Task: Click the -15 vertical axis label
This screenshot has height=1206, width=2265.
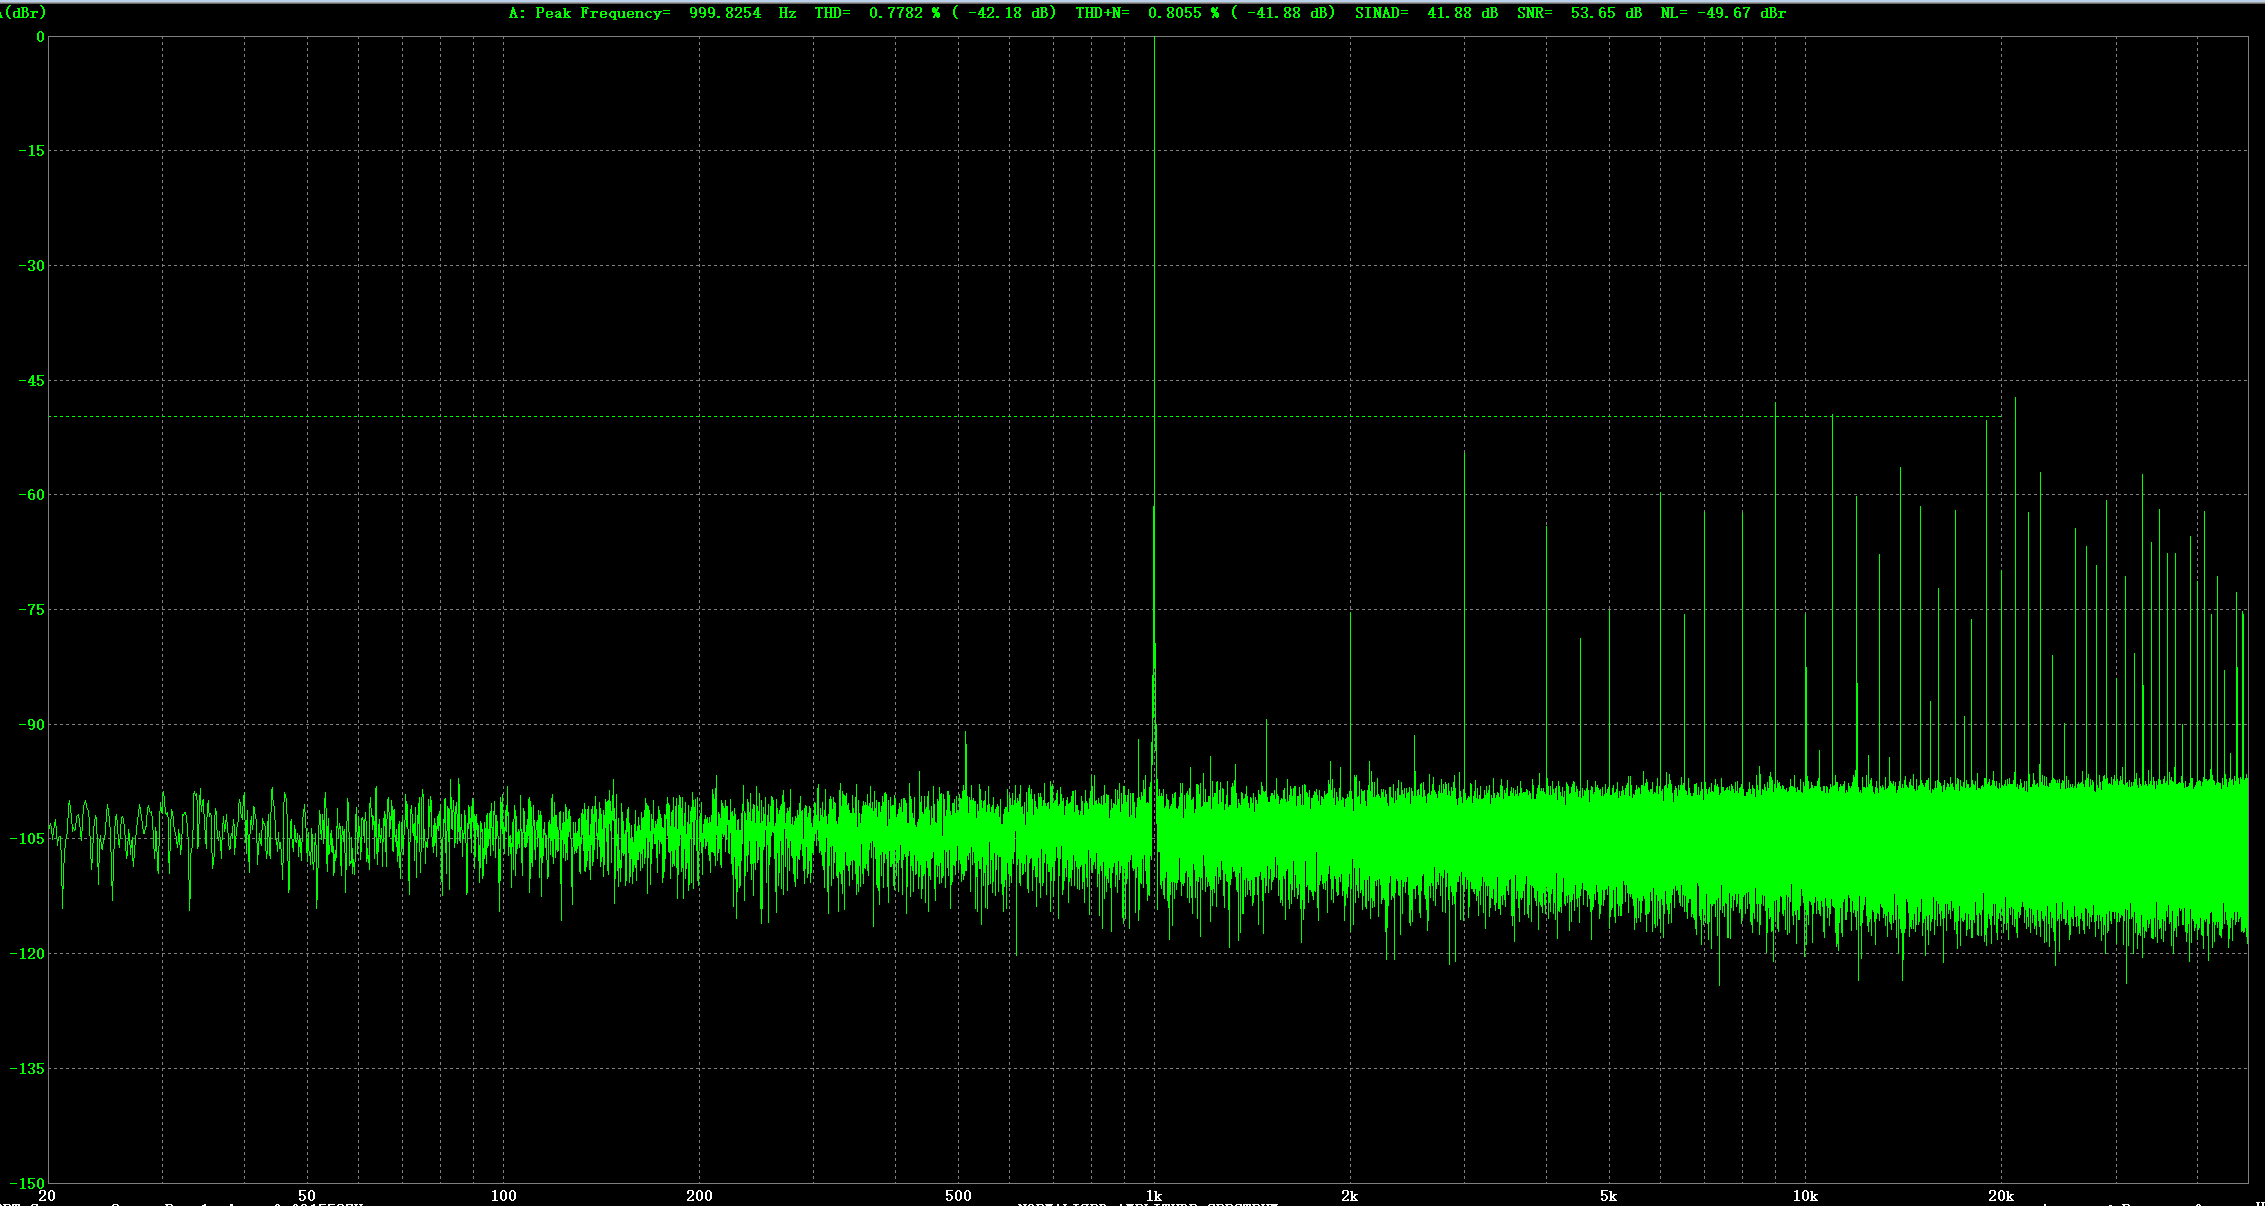Action: pyautogui.click(x=32, y=151)
